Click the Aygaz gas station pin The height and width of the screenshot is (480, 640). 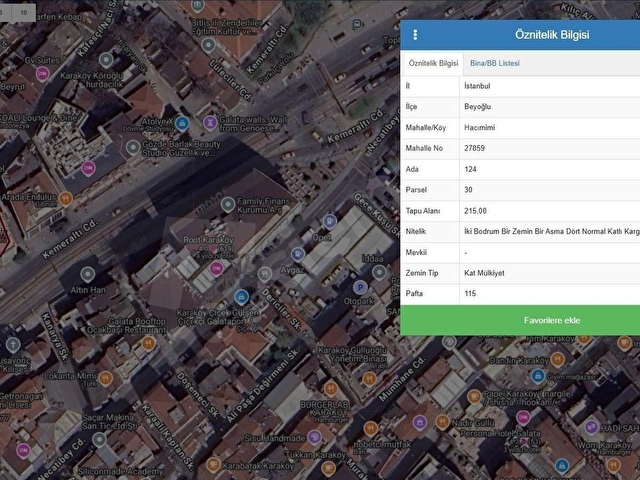tap(298, 254)
